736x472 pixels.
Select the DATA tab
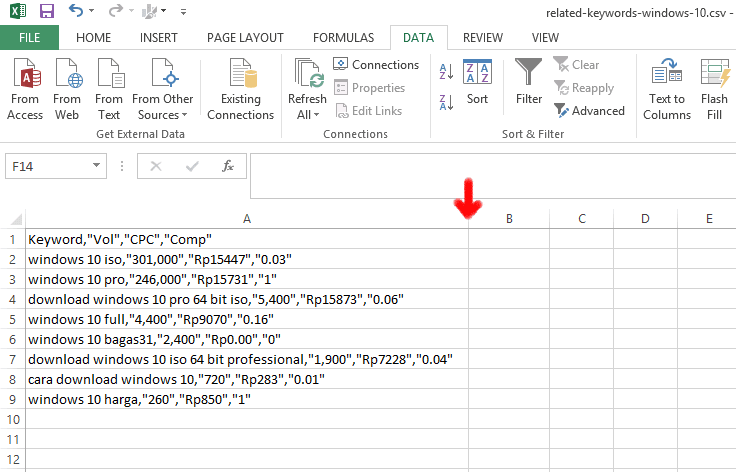[418, 38]
